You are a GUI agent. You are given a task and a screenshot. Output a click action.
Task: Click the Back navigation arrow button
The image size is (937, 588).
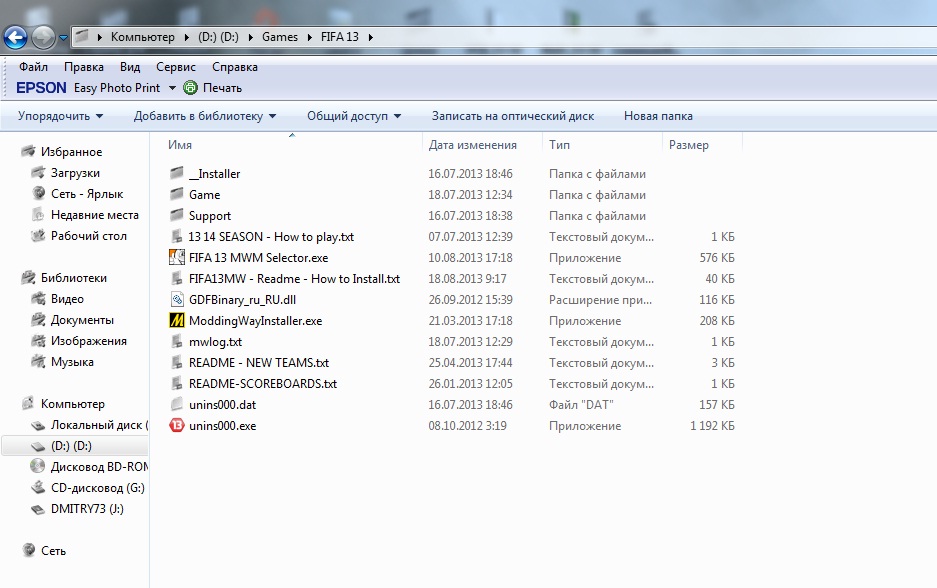point(16,38)
